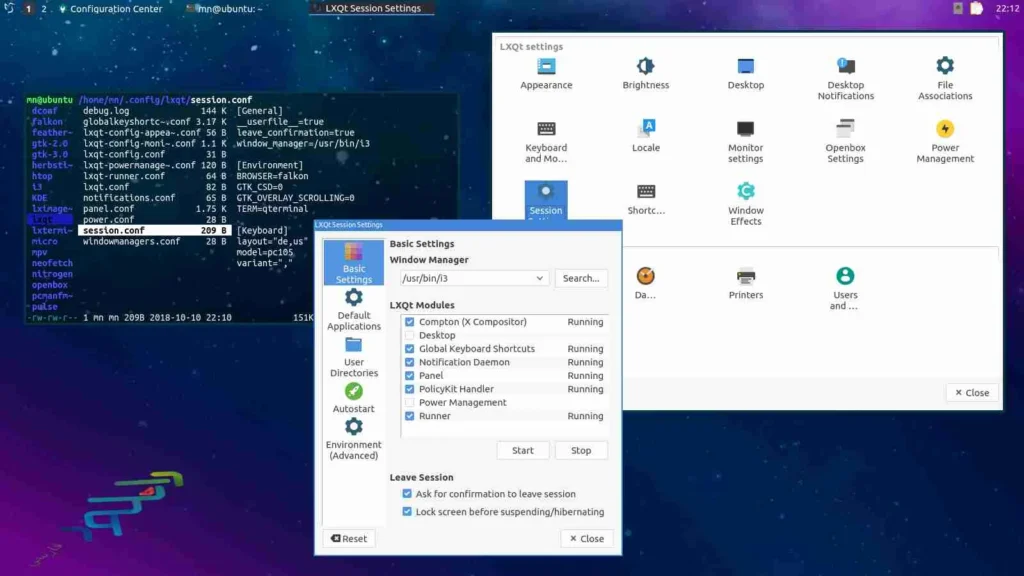Screen dimensions: 1024x576
Task: Expand the Window Manager combo box
Action: (473, 278)
